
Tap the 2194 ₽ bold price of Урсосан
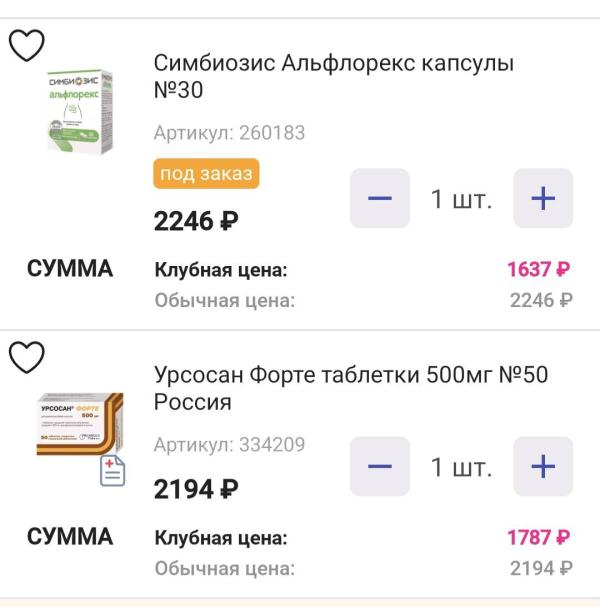click(x=196, y=489)
